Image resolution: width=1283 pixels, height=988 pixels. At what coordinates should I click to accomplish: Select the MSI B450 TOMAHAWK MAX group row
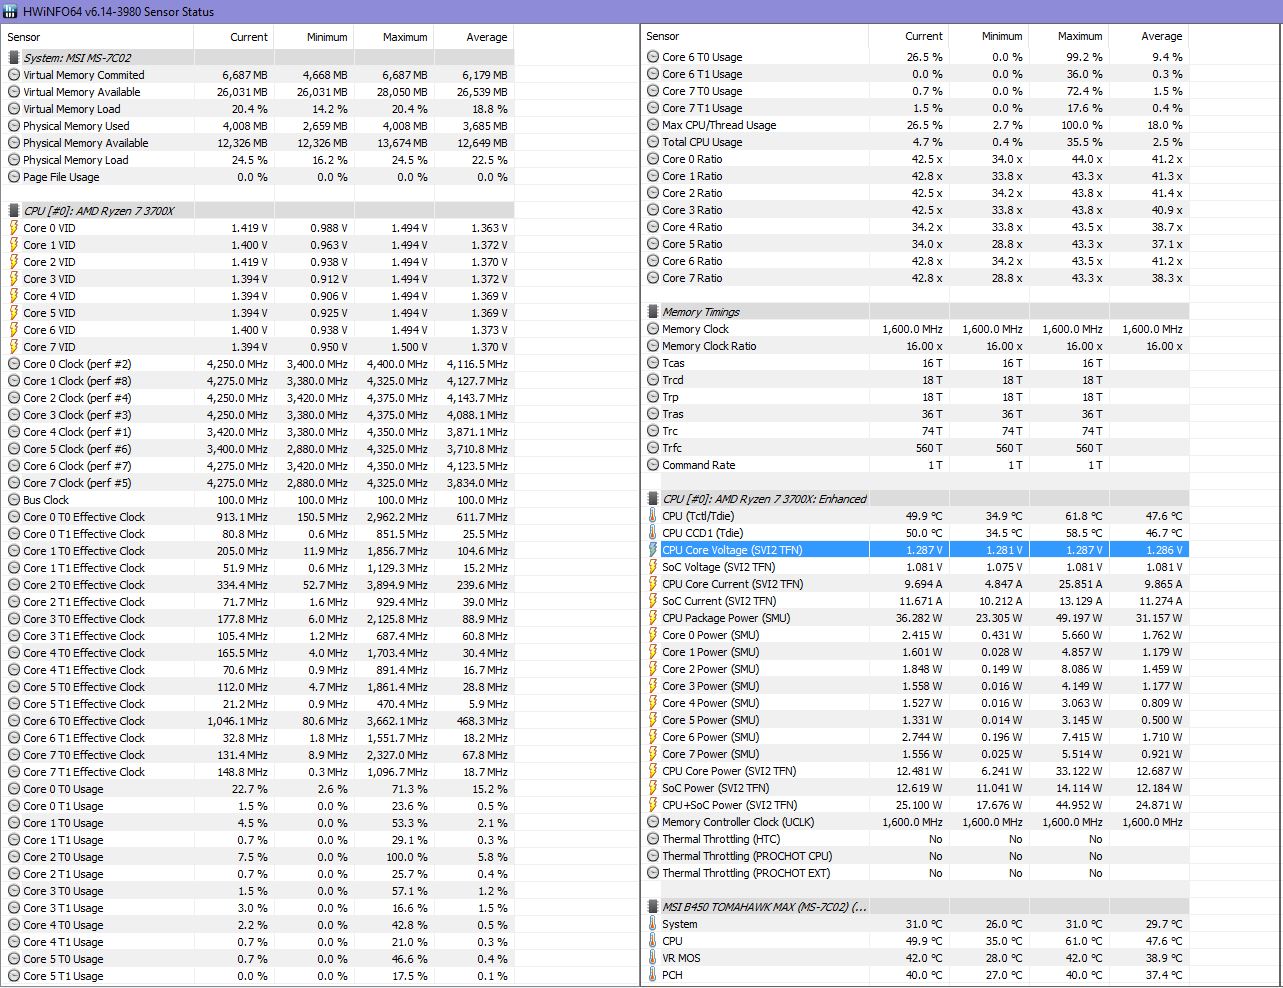[x=915, y=907]
